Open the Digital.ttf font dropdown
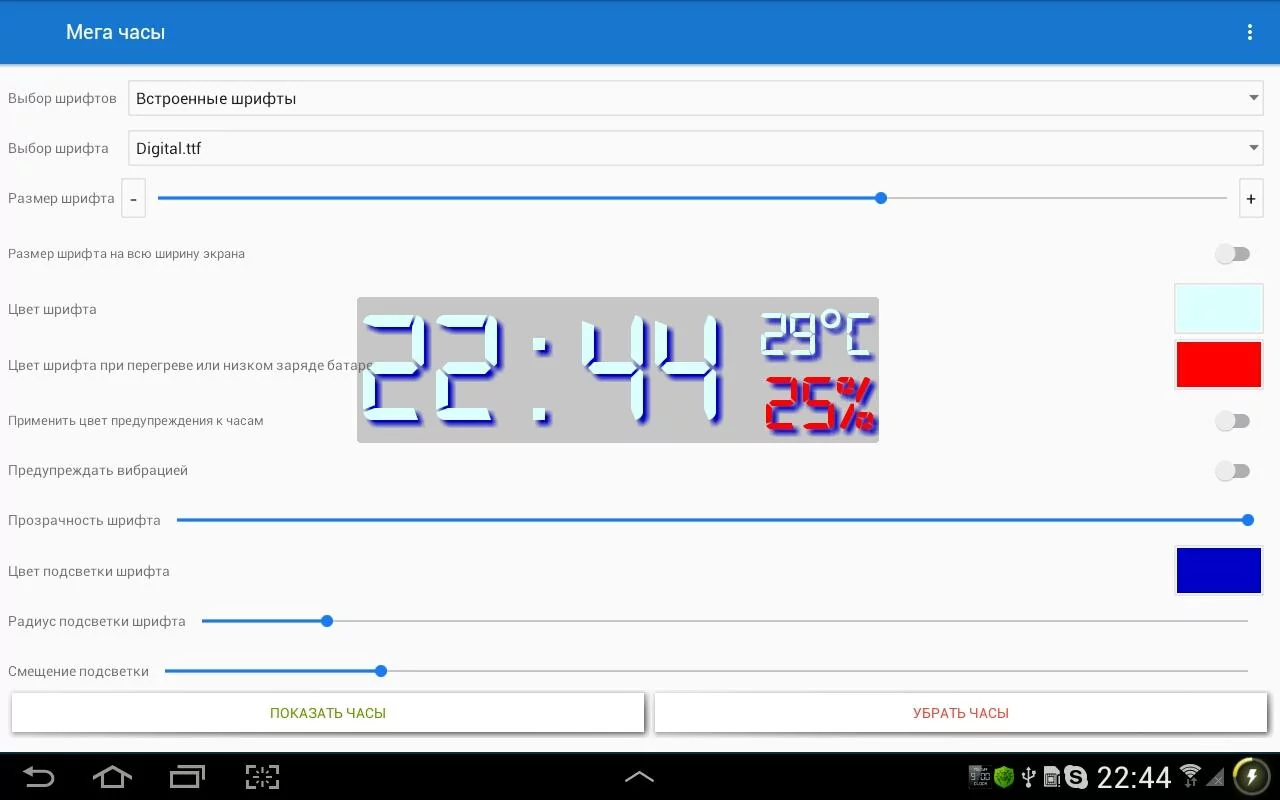This screenshot has height=800, width=1280. [x=696, y=148]
